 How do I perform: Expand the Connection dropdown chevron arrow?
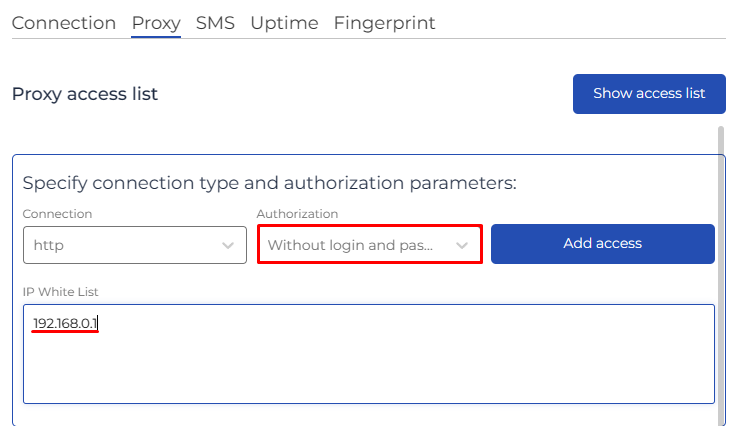(x=227, y=245)
